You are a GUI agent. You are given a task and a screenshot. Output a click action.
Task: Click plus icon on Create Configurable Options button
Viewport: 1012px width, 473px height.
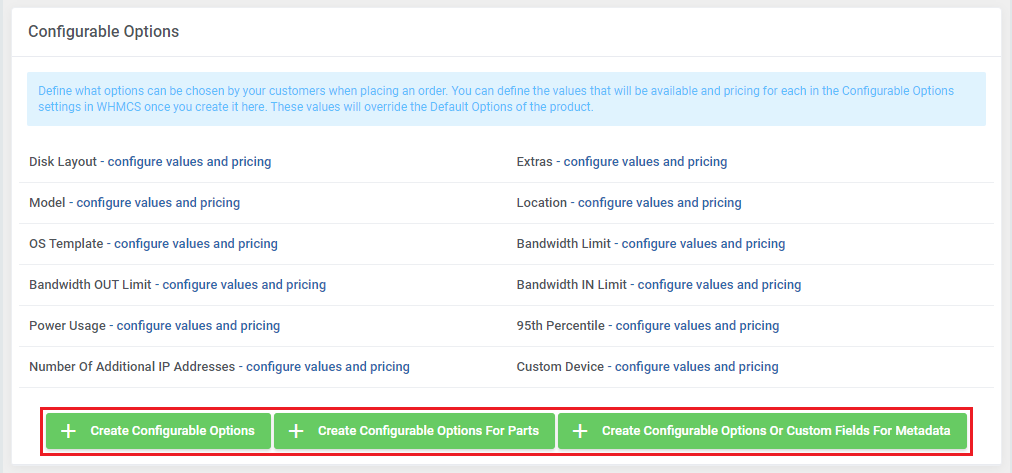tap(68, 431)
